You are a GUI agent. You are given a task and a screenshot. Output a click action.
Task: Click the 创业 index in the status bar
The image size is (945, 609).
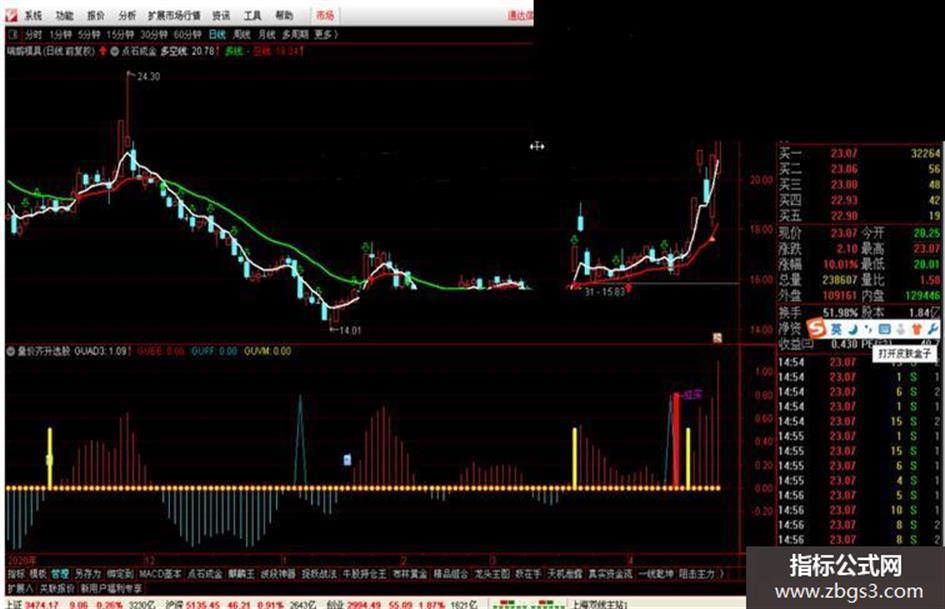click(x=334, y=604)
